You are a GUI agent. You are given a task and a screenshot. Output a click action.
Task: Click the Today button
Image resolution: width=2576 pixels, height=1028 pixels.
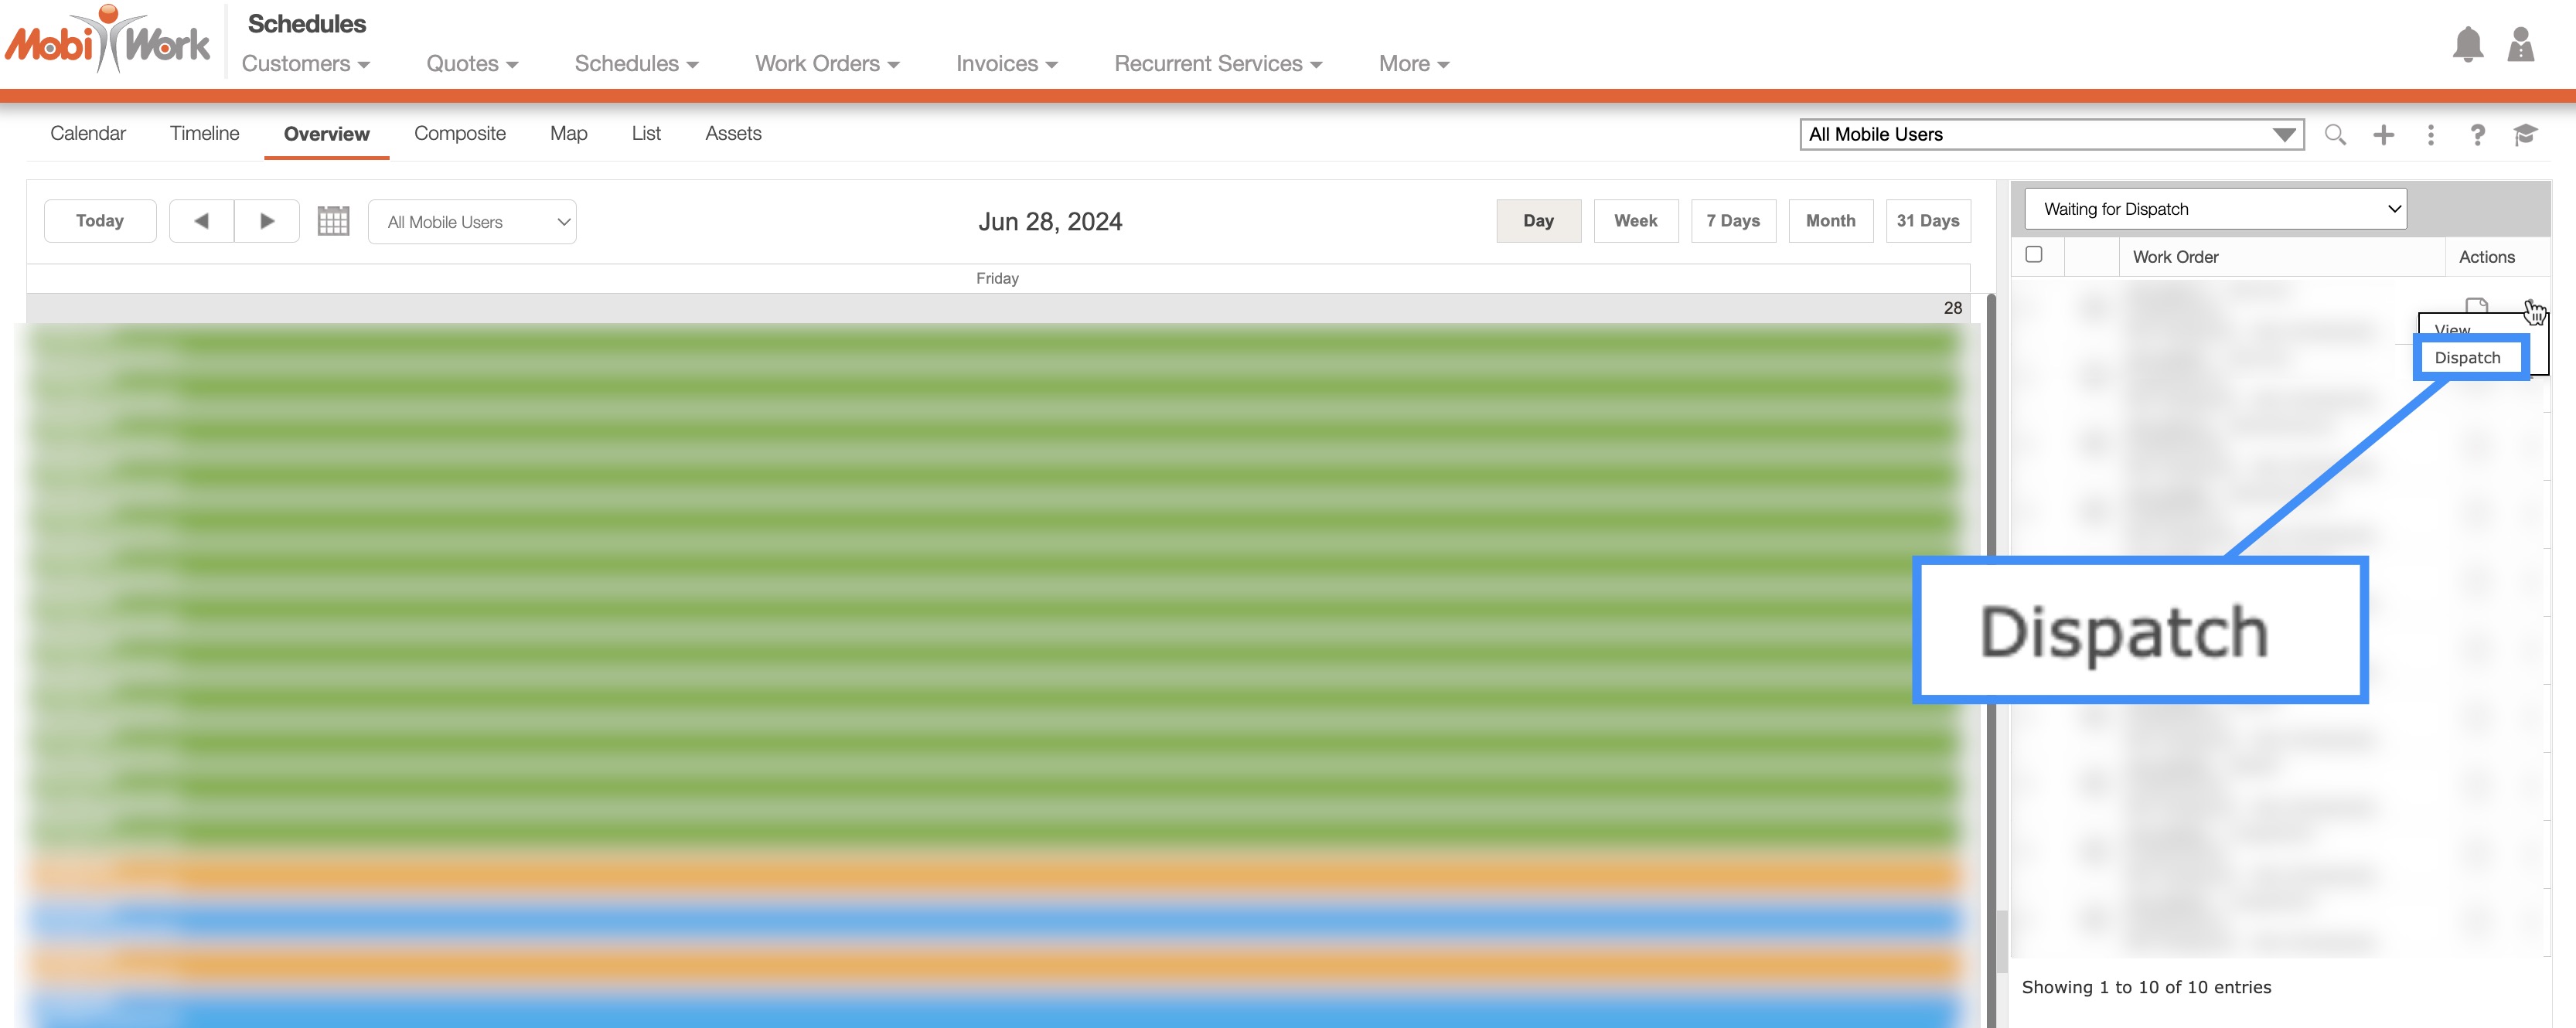(100, 221)
